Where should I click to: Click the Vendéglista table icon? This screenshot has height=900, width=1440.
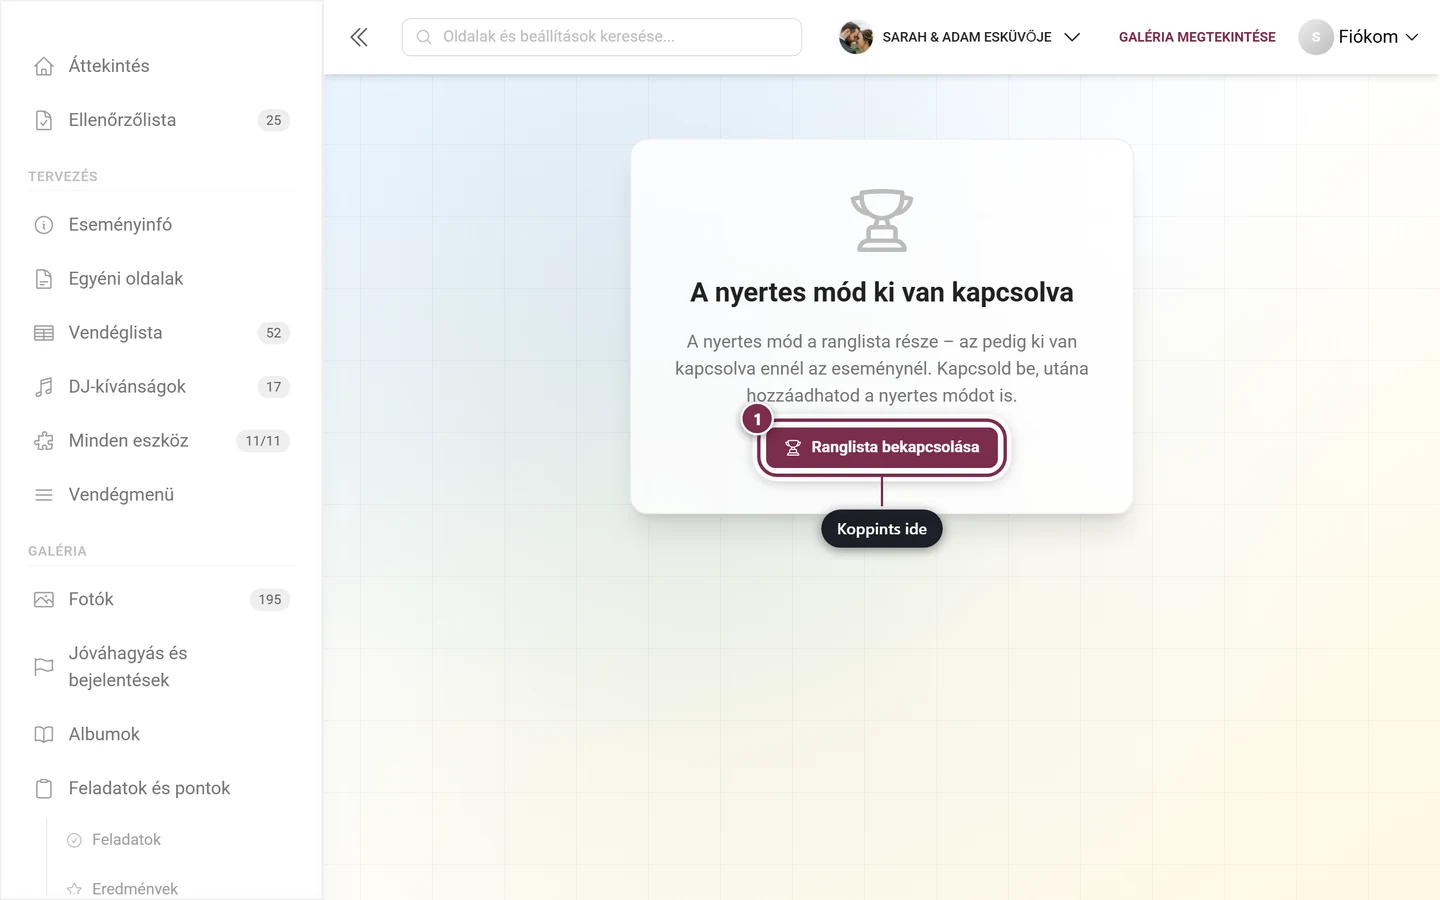coord(44,333)
